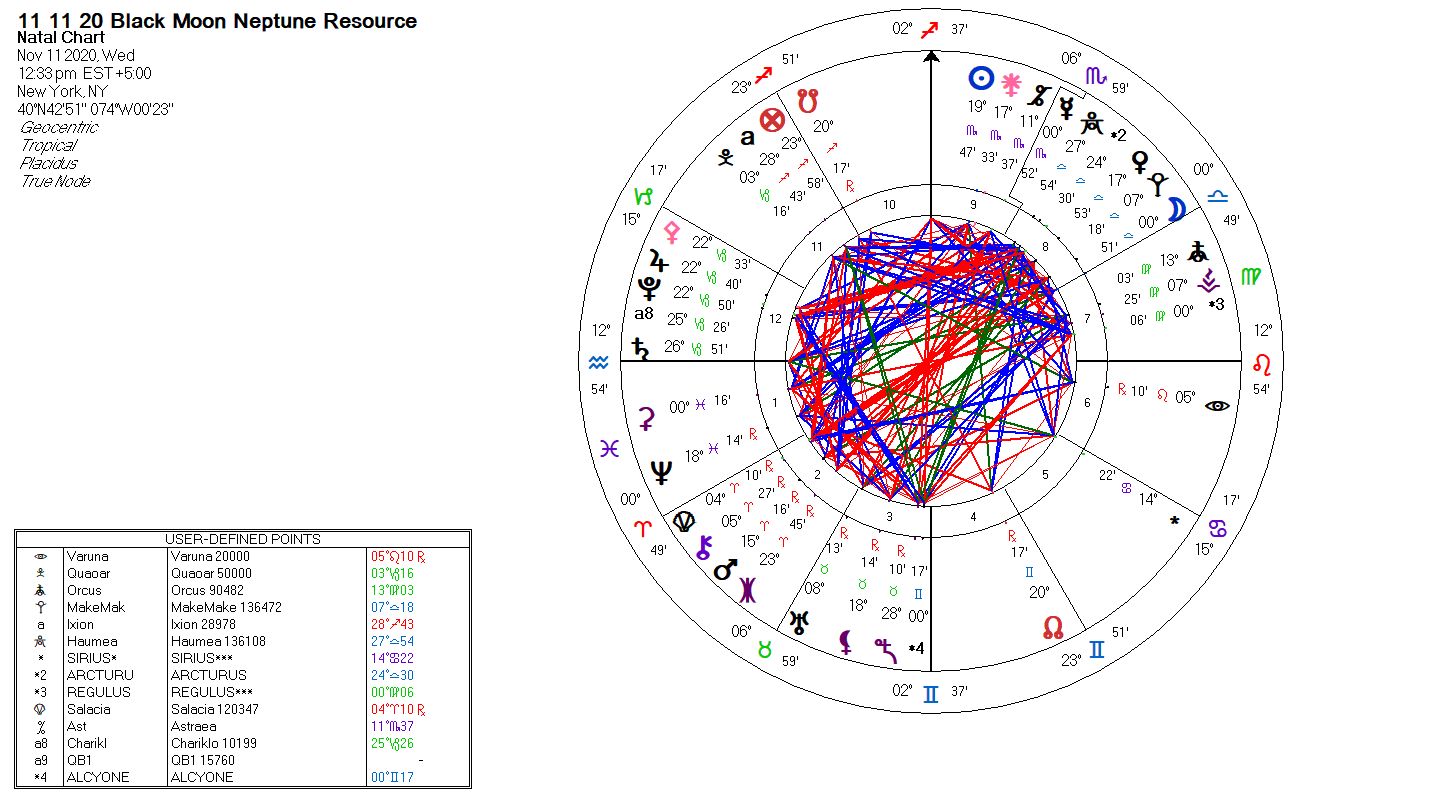The height and width of the screenshot is (797, 1437).
Task: Click the chart title Black Moon Neptune Resource
Action: point(217,21)
